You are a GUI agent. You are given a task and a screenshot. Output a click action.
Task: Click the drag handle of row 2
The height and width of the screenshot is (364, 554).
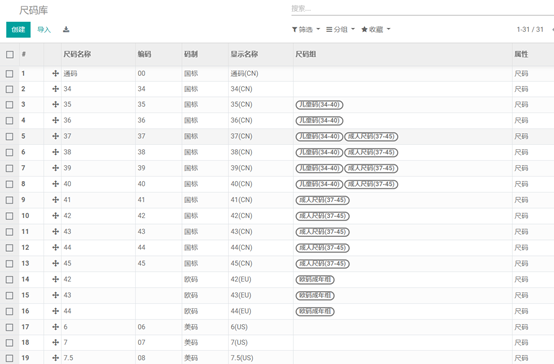[x=55, y=89]
